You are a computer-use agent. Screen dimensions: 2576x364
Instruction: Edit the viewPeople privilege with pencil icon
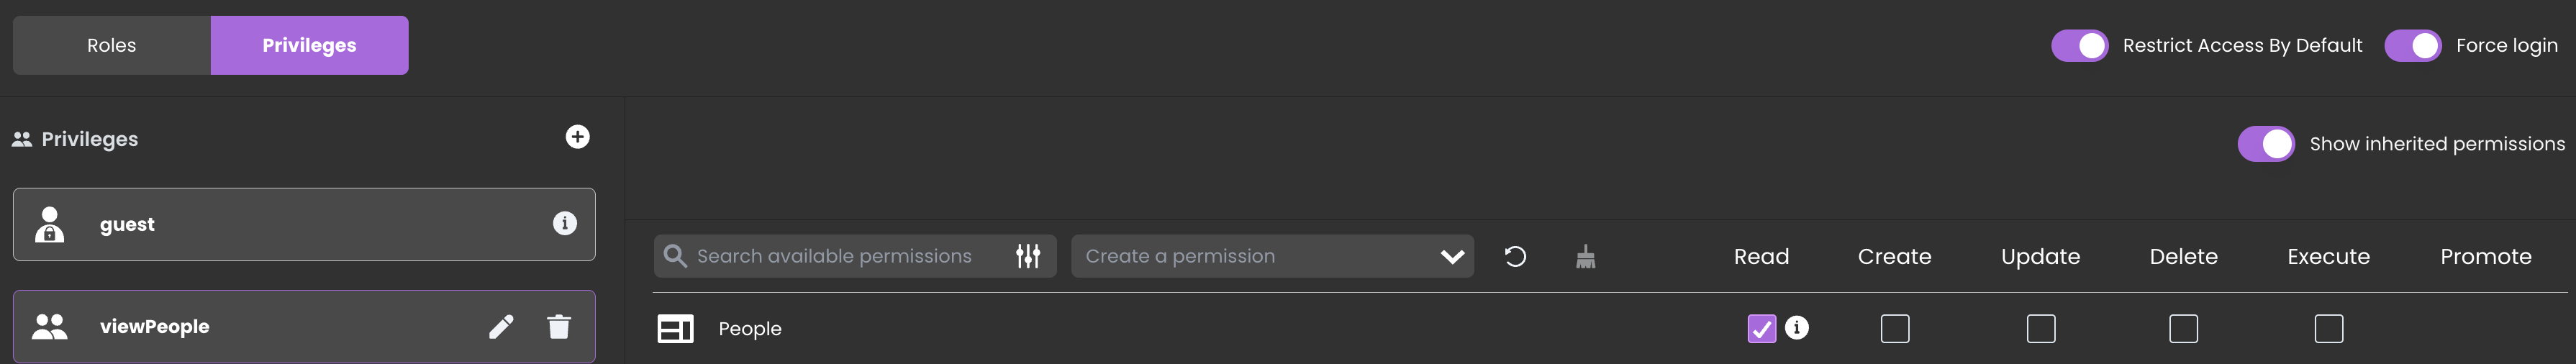click(501, 326)
